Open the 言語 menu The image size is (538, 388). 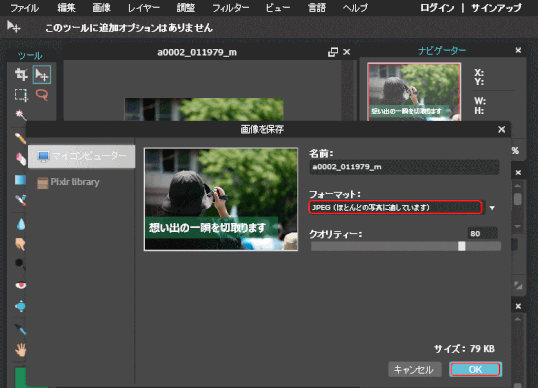click(316, 8)
